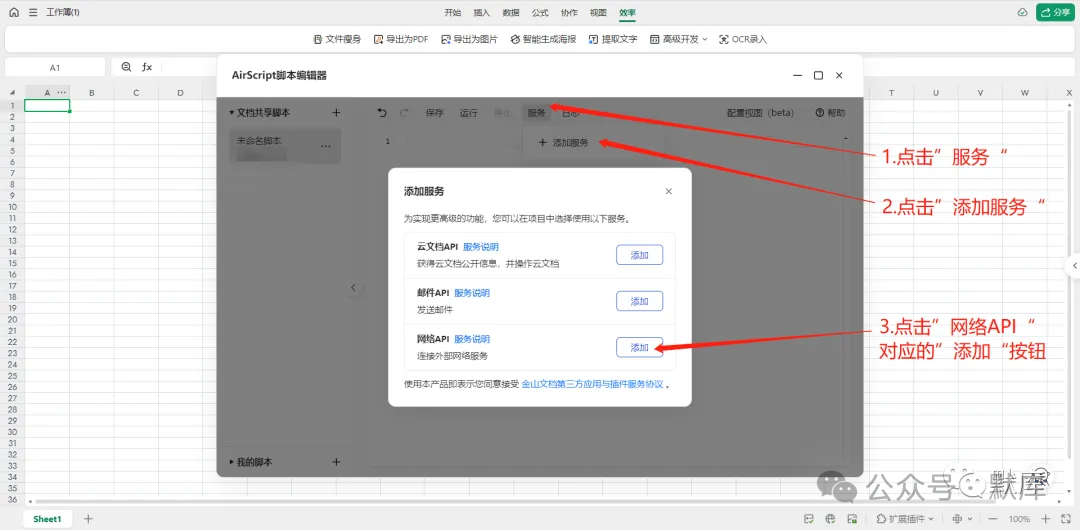Click 导出为图片 in the toolbar
Image resolution: width=1080 pixels, height=530 pixels.
click(470, 39)
